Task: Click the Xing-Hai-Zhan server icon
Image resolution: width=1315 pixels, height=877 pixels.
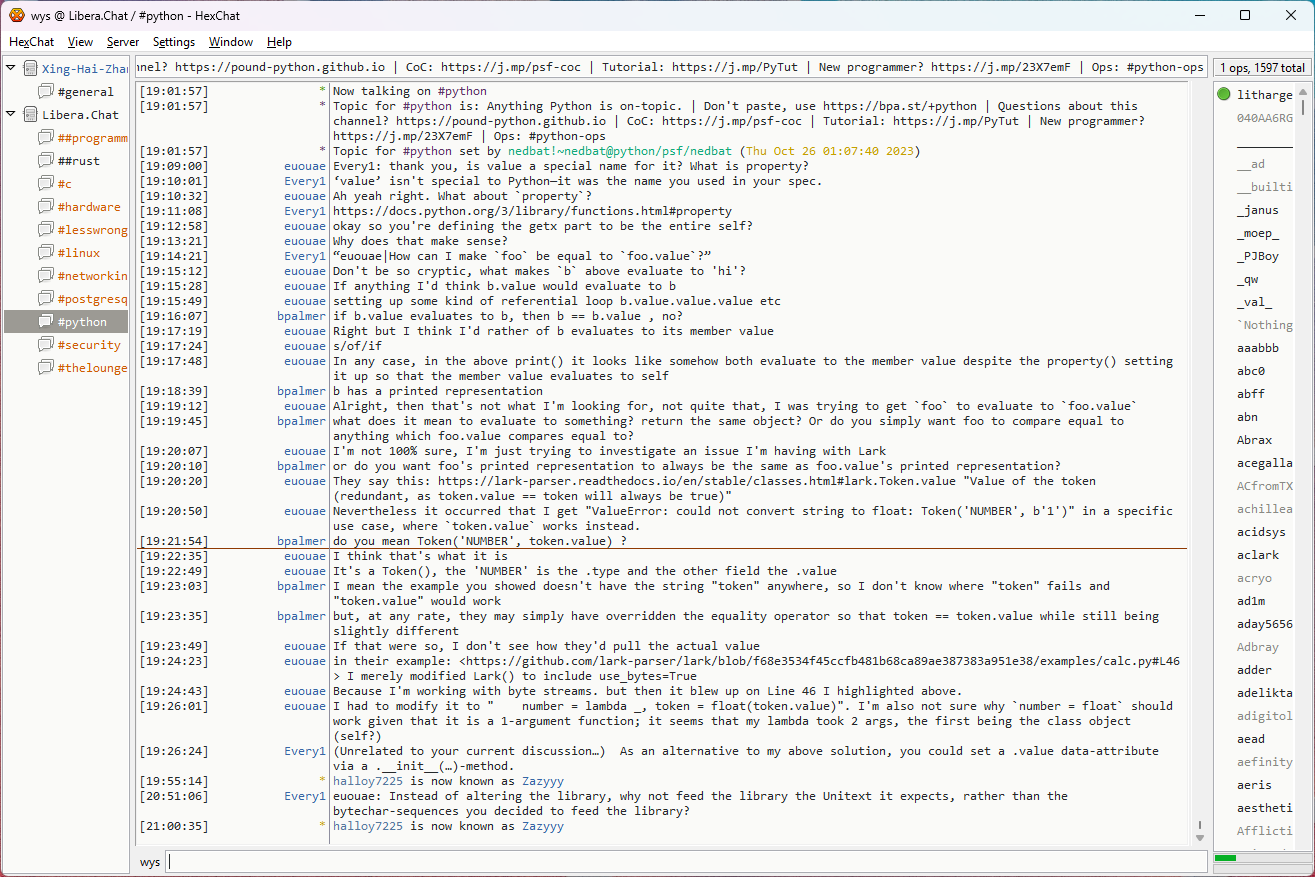Action: (30, 69)
